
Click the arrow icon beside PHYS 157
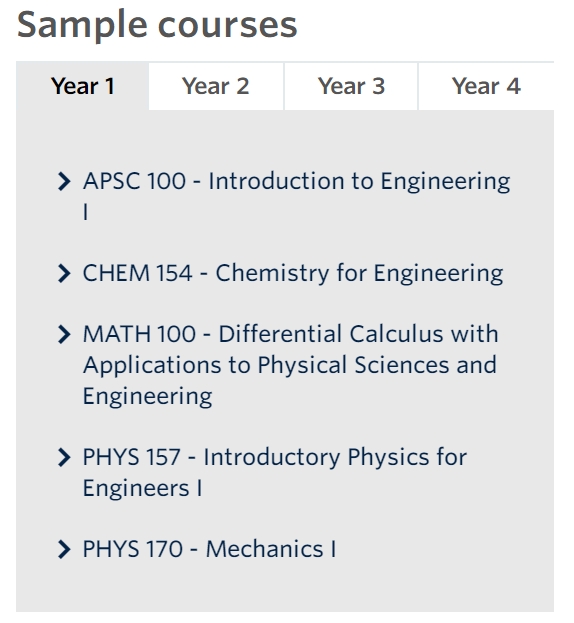pos(64,457)
